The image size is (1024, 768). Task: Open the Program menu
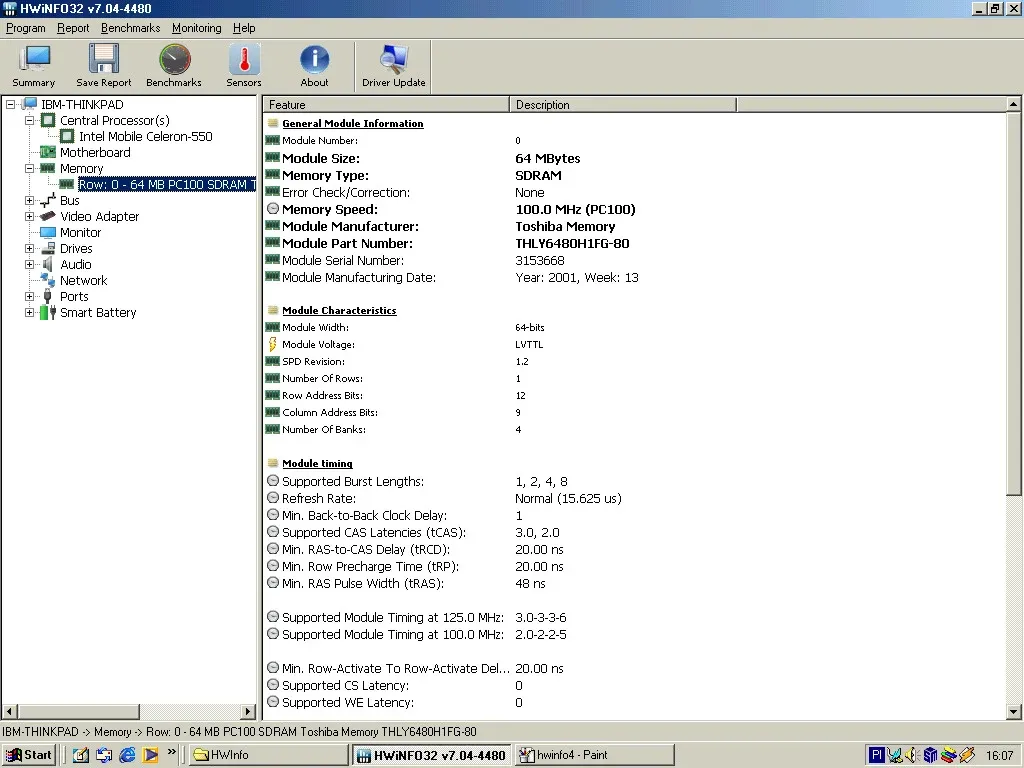click(26, 28)
